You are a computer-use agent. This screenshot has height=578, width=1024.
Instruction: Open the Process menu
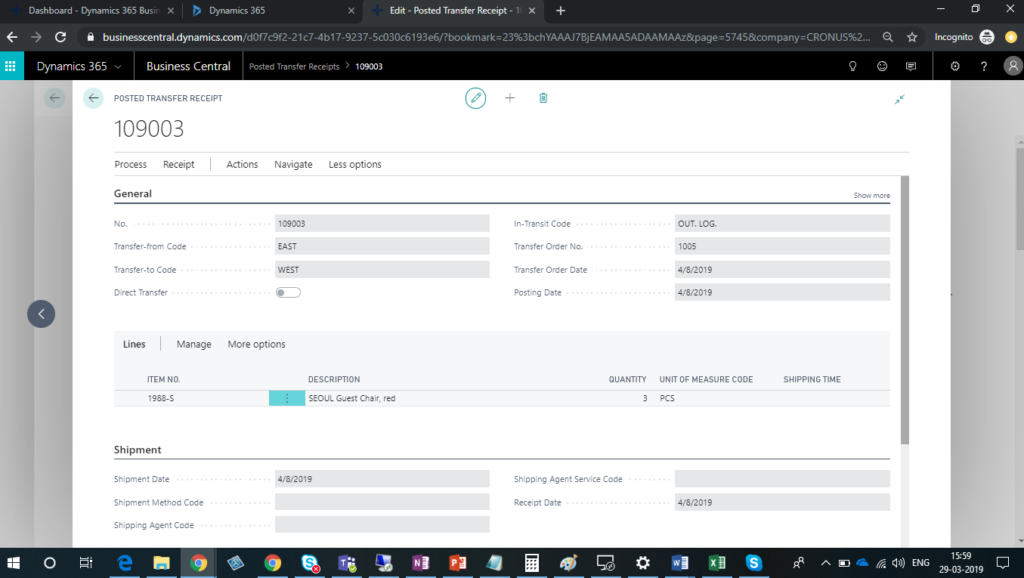130,164
